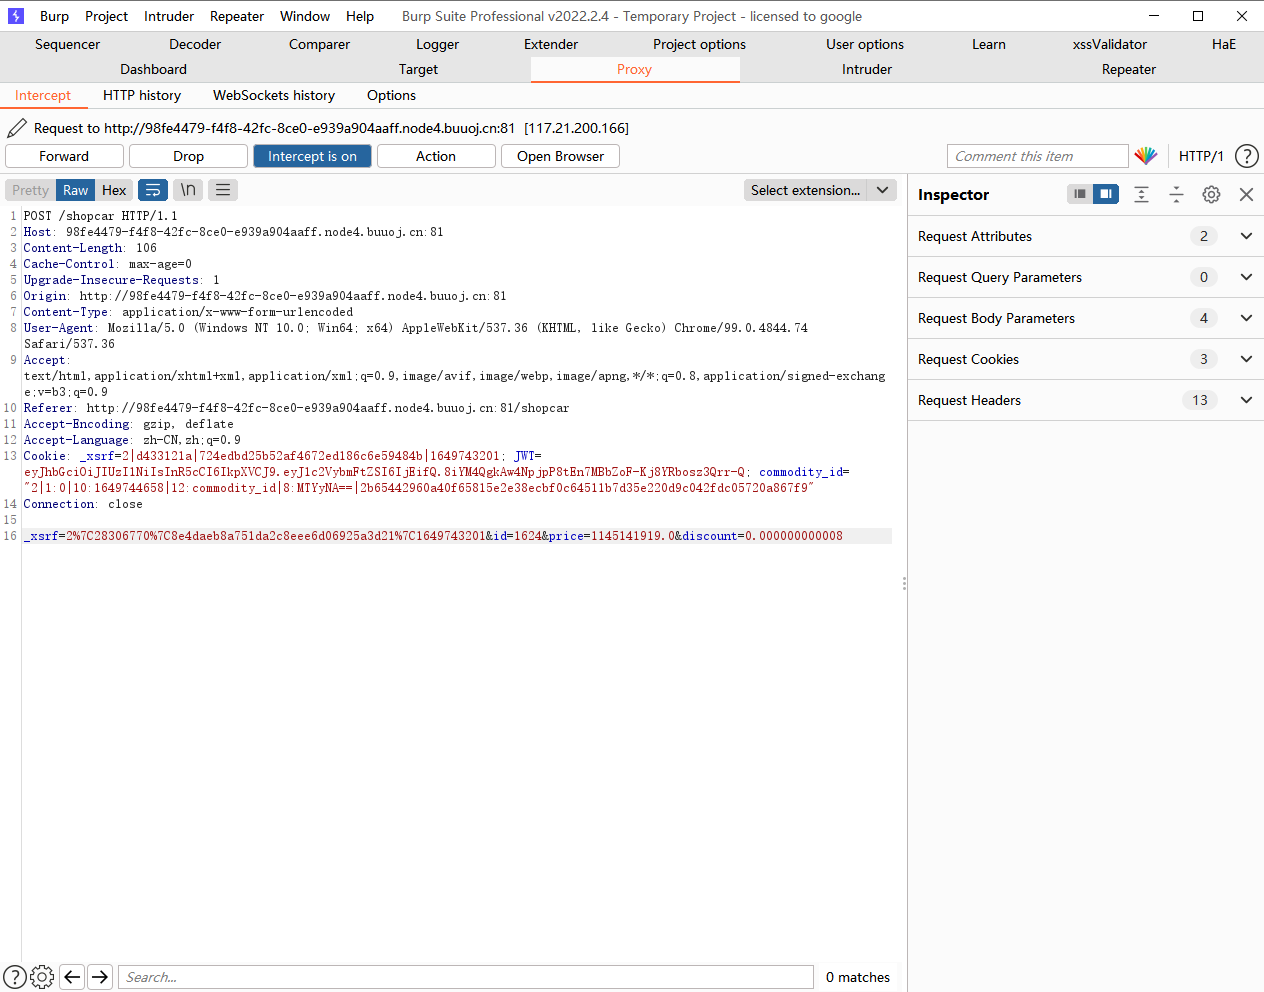Image resolution: width=1264 pixels, height=992 pixels.
Task: Open the Help menu
Action: 360,16
